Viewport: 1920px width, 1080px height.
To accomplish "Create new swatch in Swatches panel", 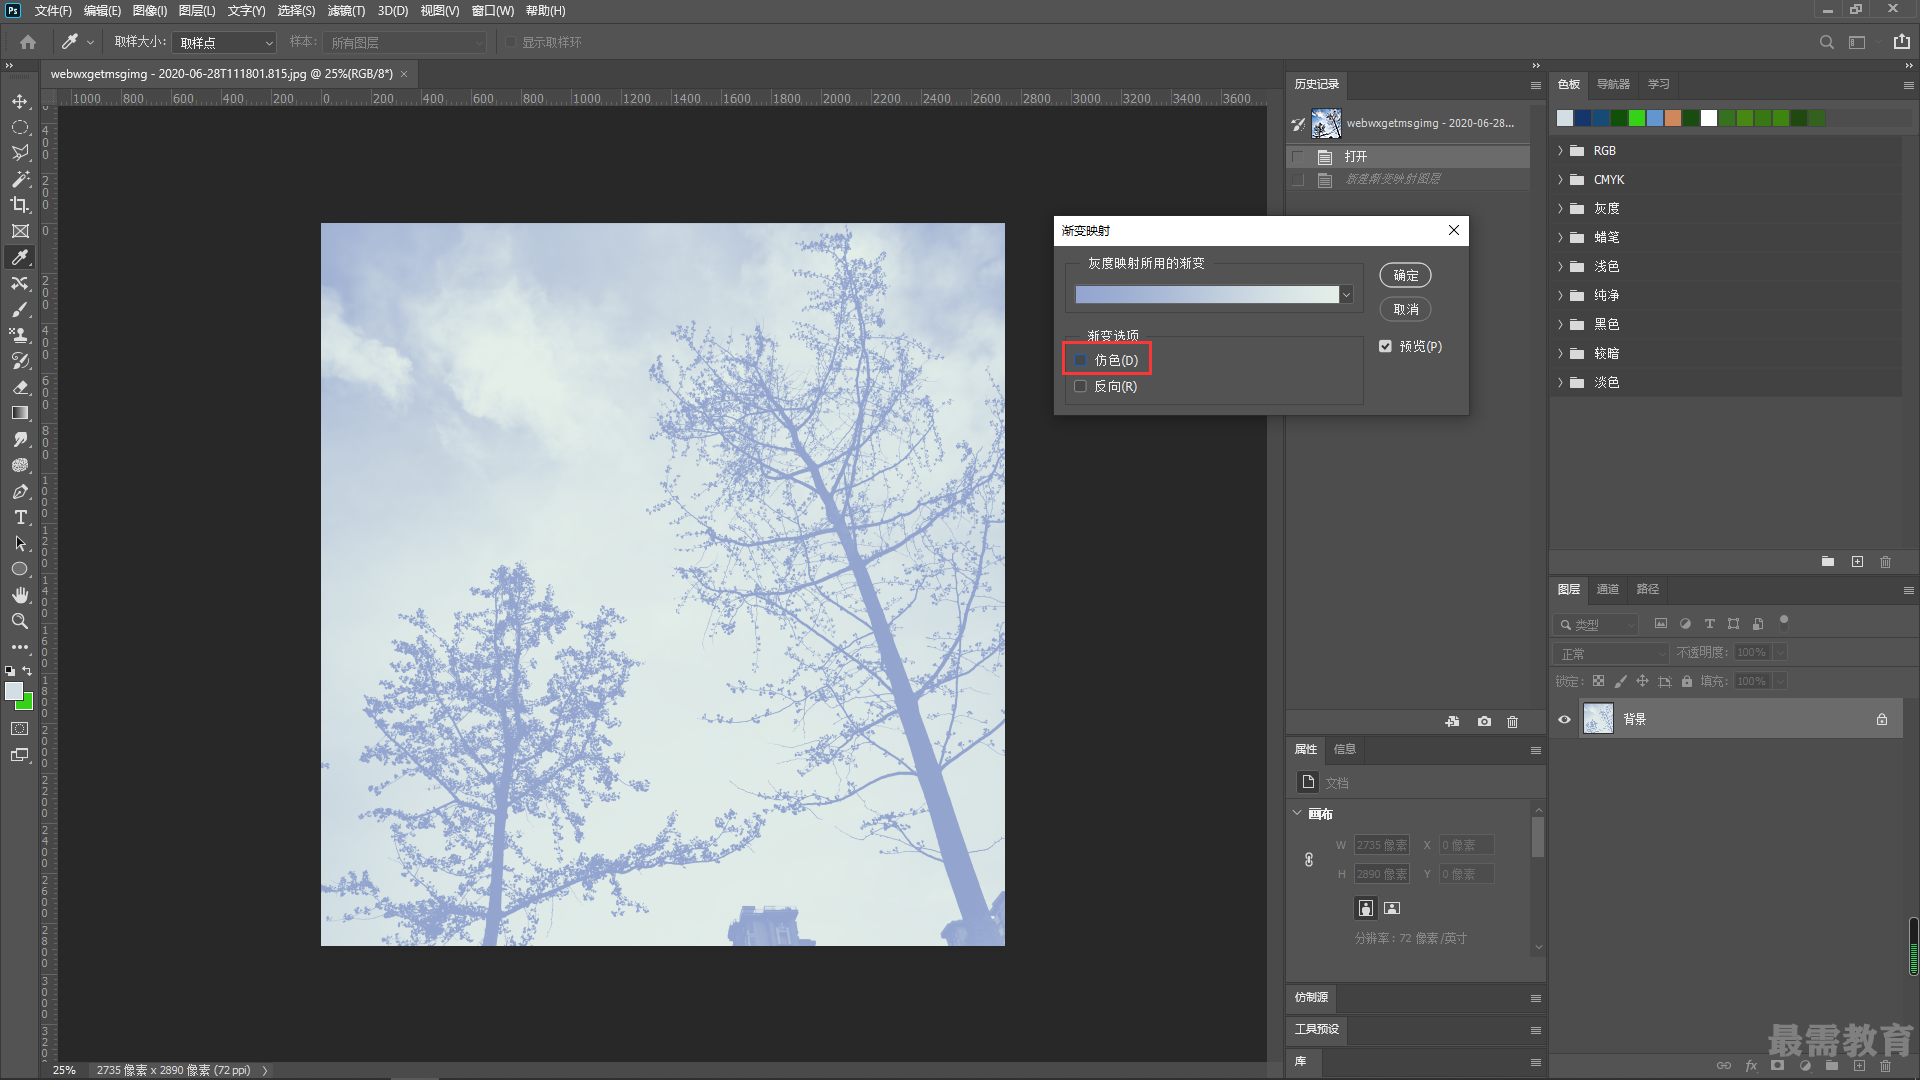I will (1857, 562).
